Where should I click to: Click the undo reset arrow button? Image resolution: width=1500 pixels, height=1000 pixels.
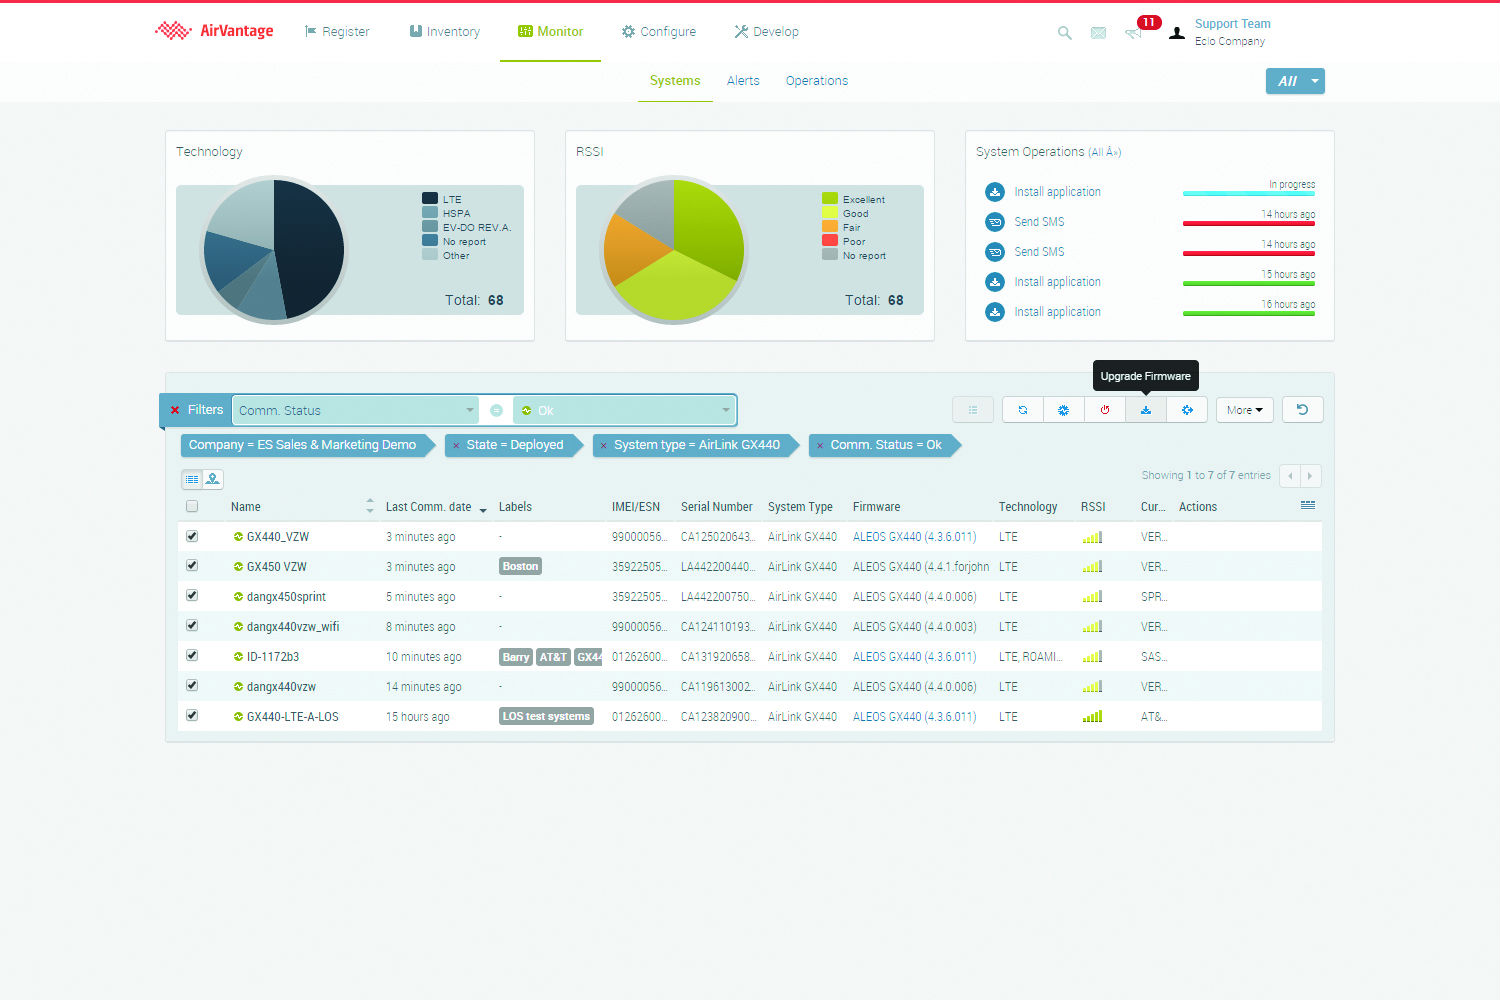click(x=1302, y=410)
